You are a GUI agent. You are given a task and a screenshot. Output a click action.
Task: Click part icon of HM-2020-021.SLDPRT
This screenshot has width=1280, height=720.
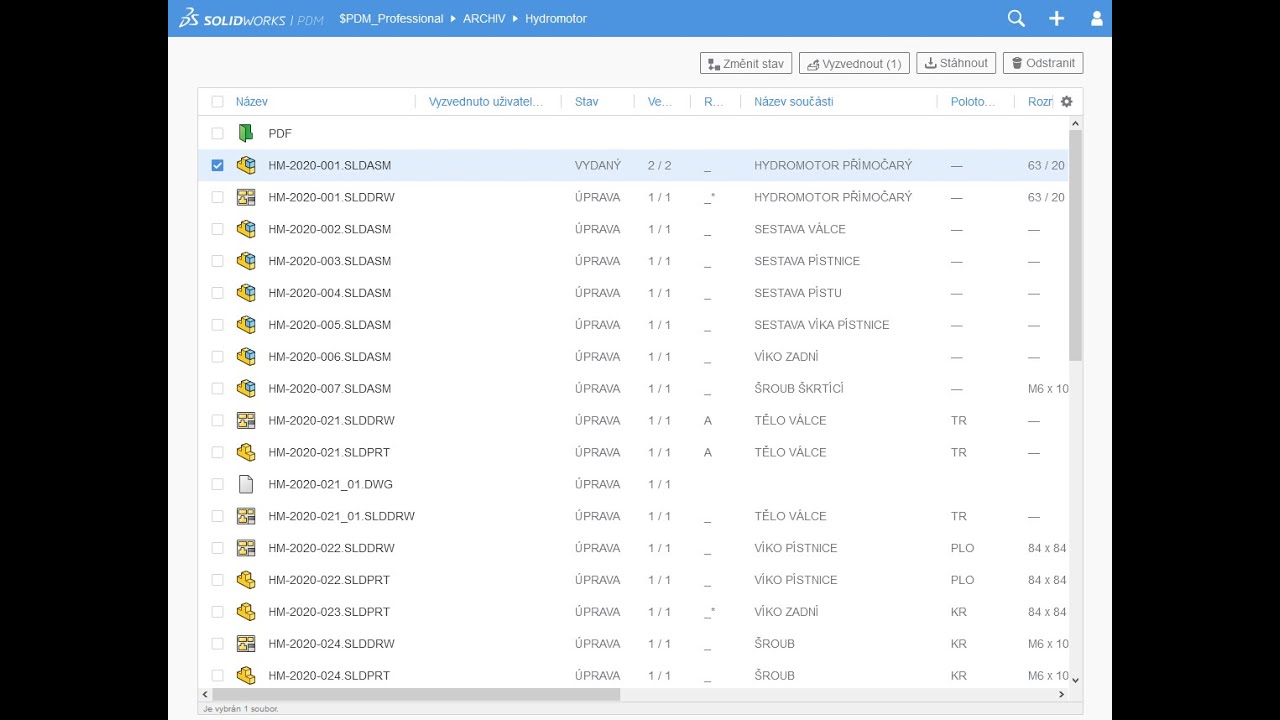[x=246, y=452]
